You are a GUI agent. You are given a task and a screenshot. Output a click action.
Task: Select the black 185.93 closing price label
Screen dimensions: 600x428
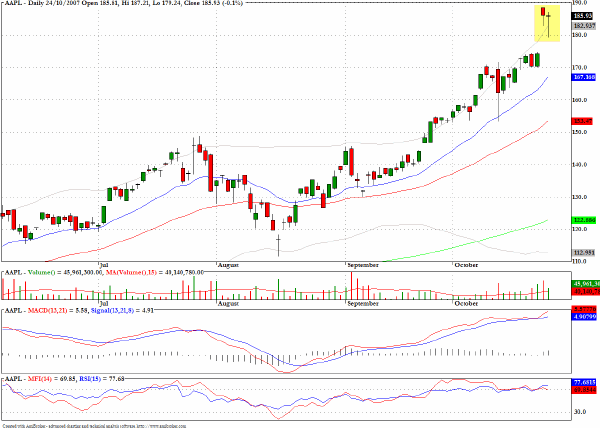tap(582, 16)
